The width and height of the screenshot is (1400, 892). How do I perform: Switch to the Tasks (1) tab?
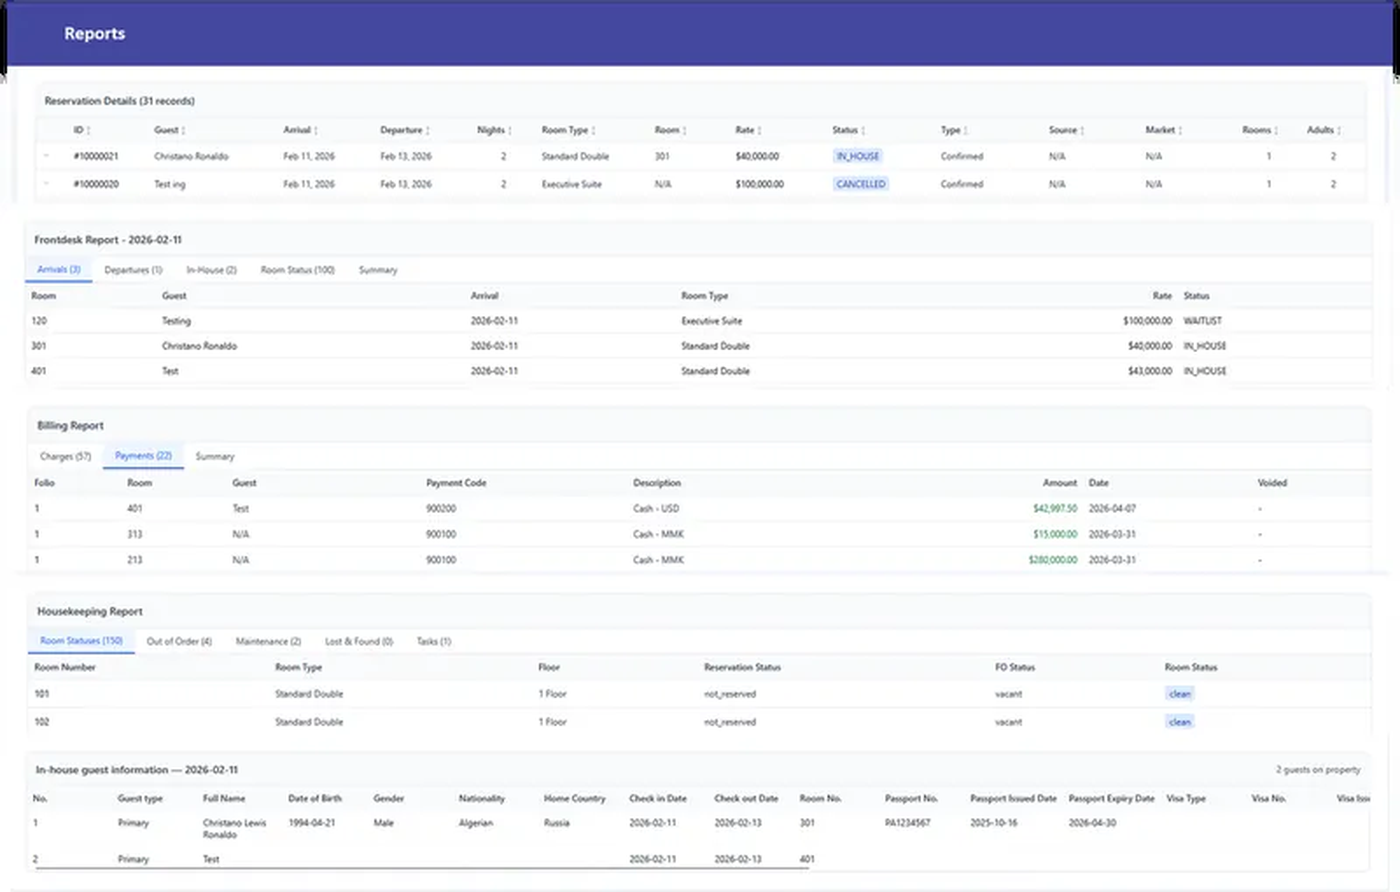point(434,641)
